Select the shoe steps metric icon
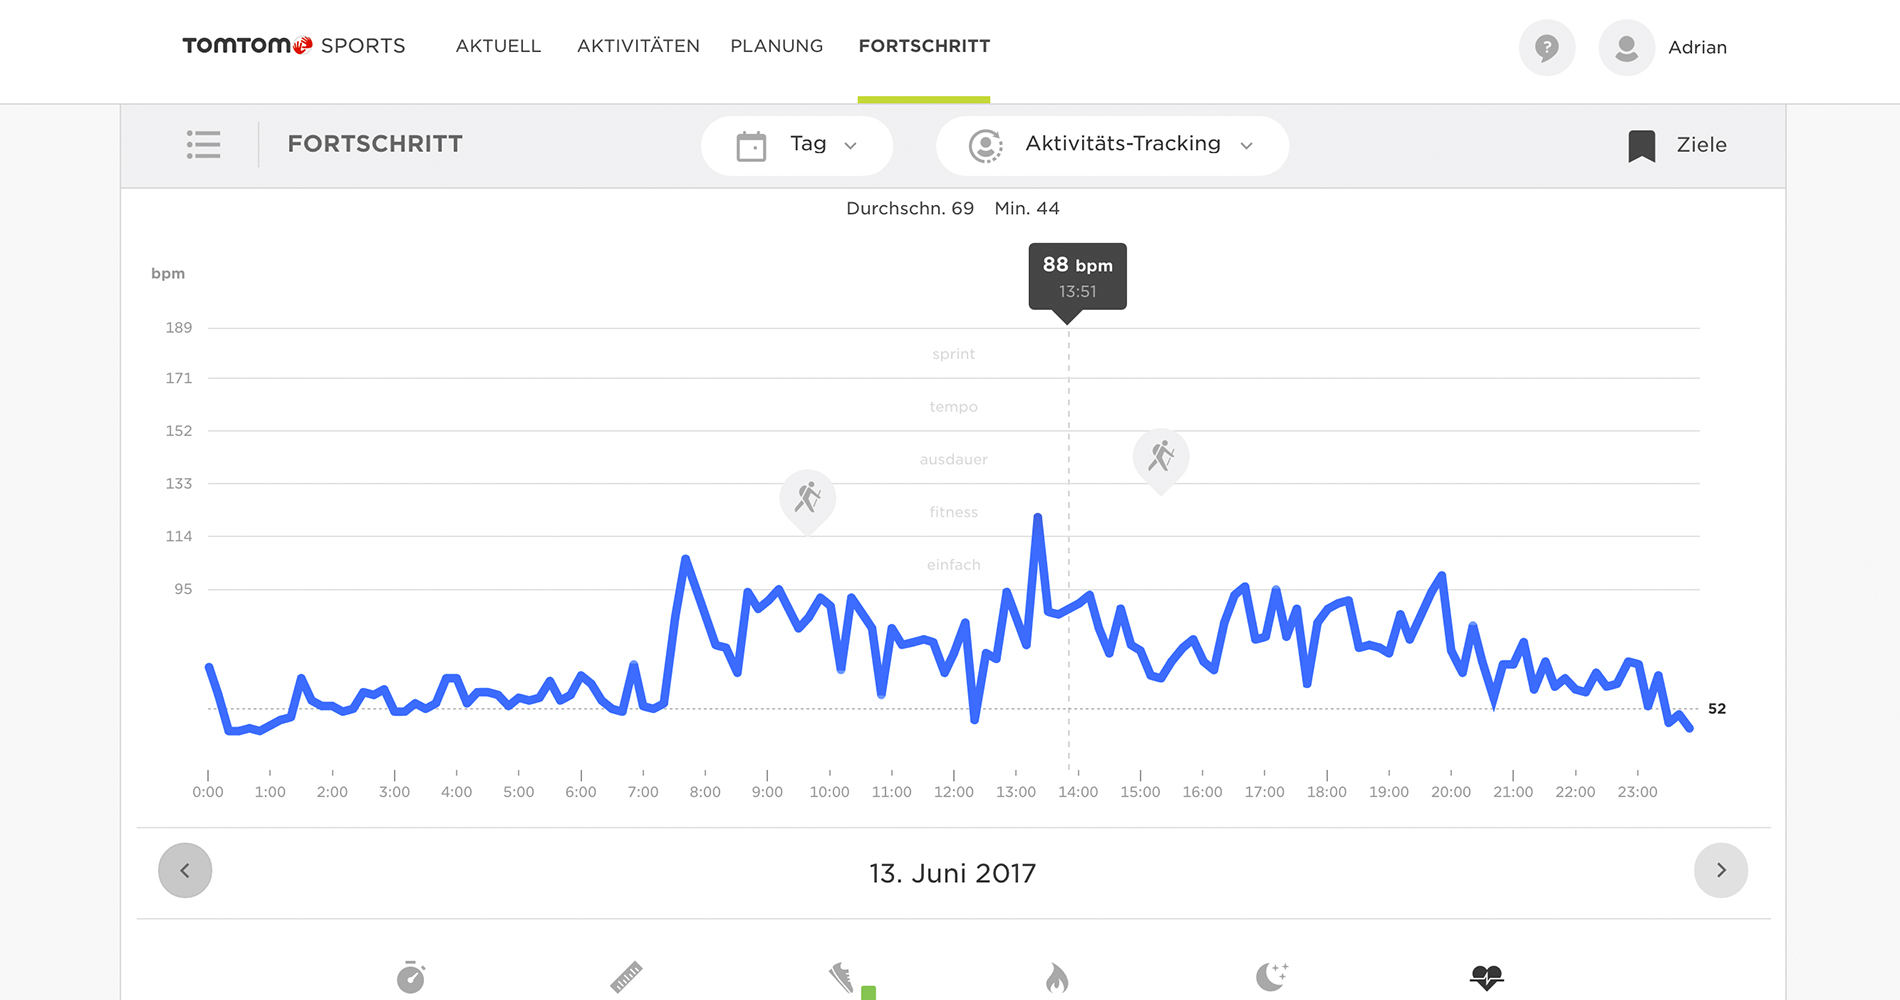The image size is (1900, 1000). 842,977
